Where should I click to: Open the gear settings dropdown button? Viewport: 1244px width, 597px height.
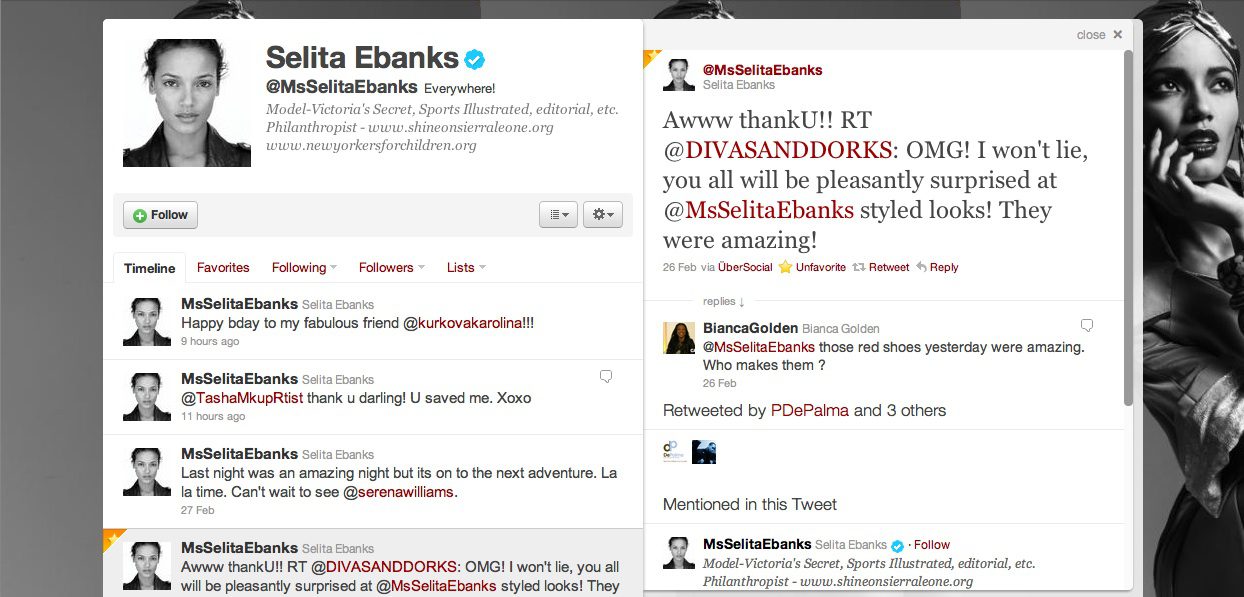coord(603,214)
